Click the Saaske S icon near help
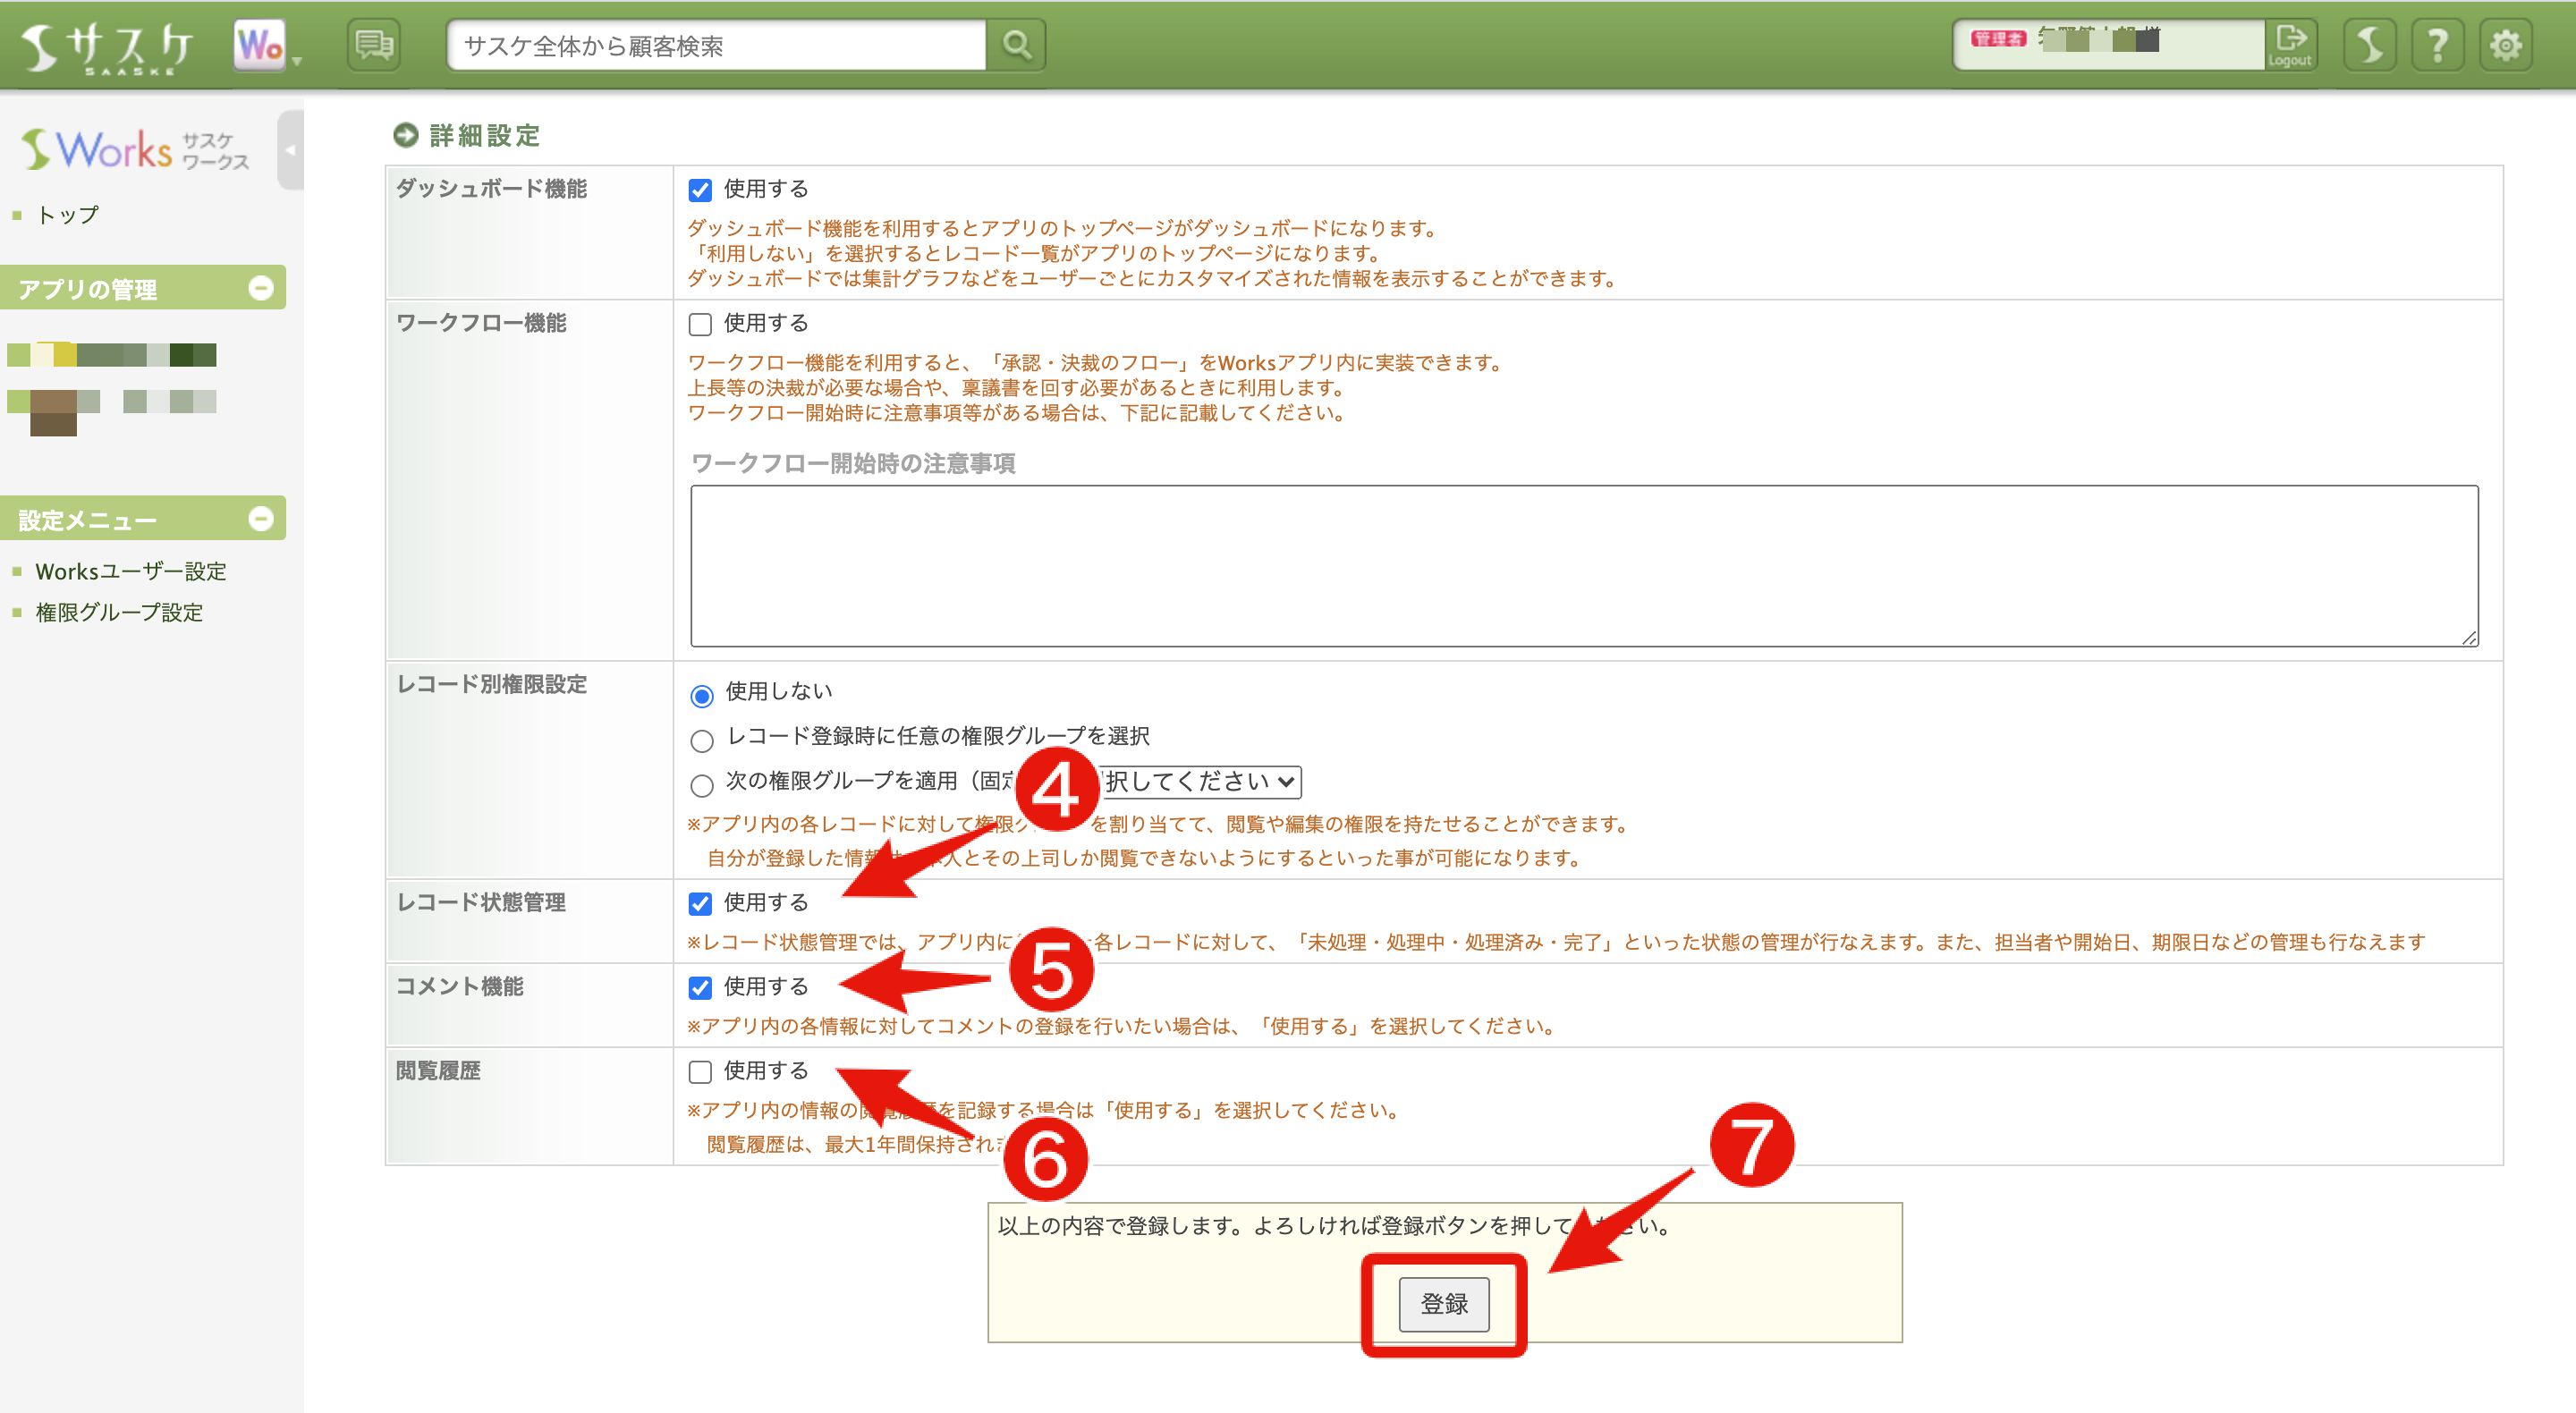2576x1413 pixels. [2370, 45]
